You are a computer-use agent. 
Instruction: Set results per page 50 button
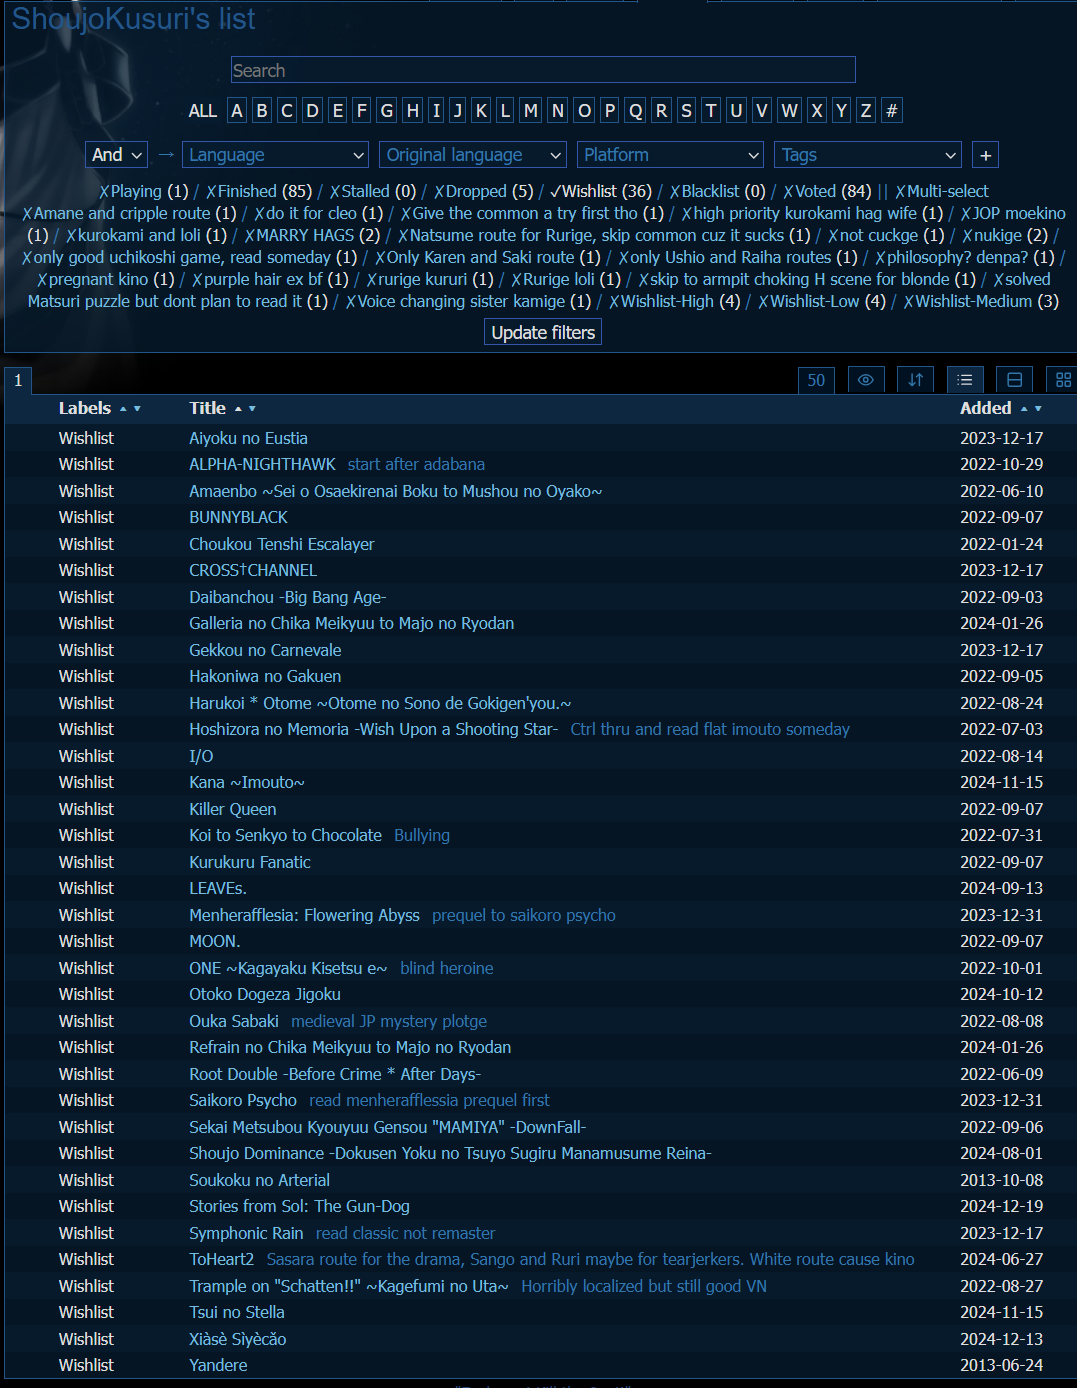pyautogui.click(x=816, y=380)
